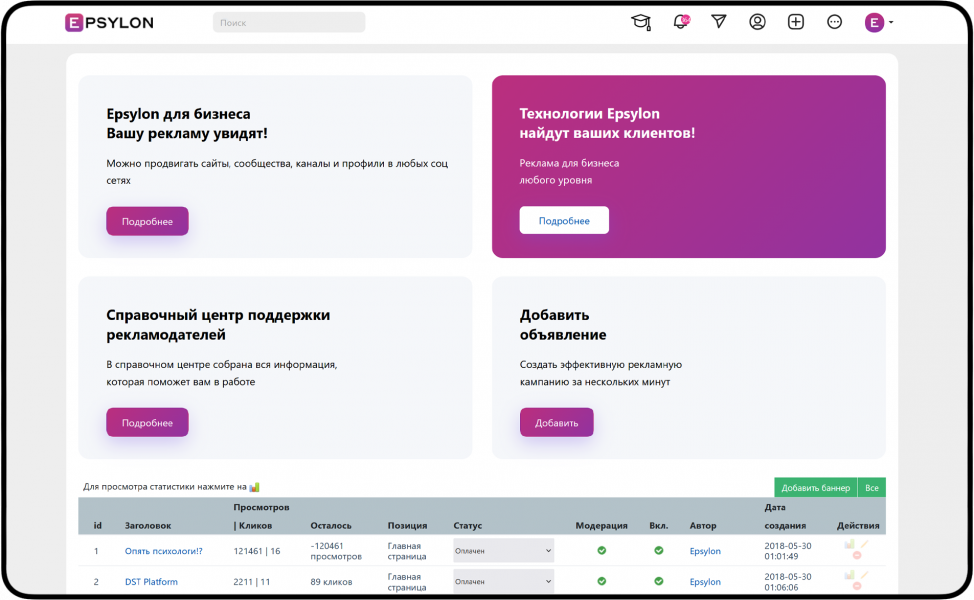Open messages with the paper plane icon
The height and width of the screenshot is (600, 974).
719,22
